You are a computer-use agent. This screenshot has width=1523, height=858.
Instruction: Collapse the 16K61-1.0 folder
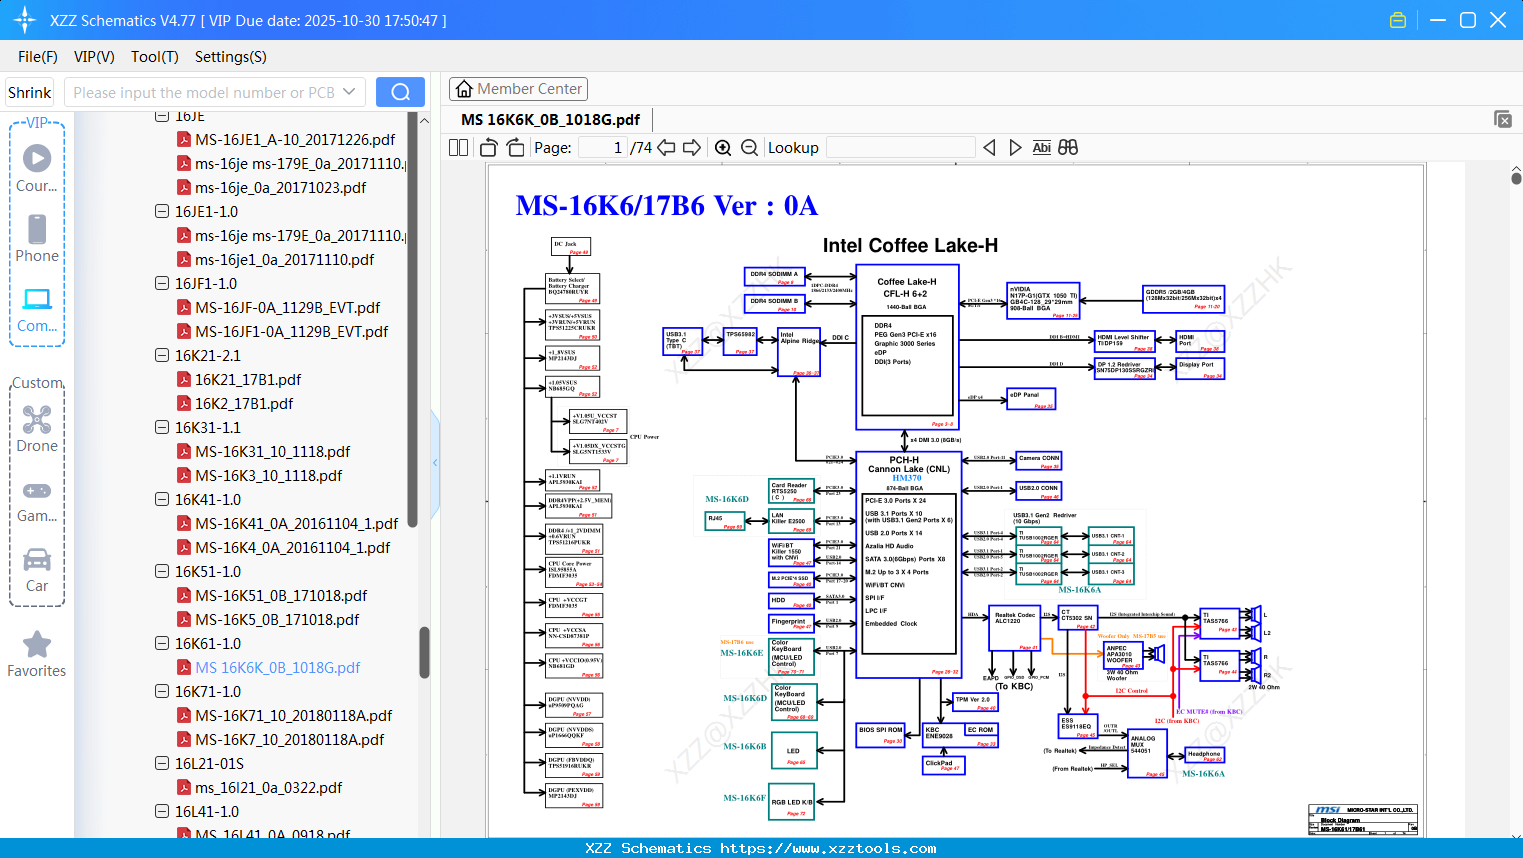pyautogui.click(x=162, y=644)
